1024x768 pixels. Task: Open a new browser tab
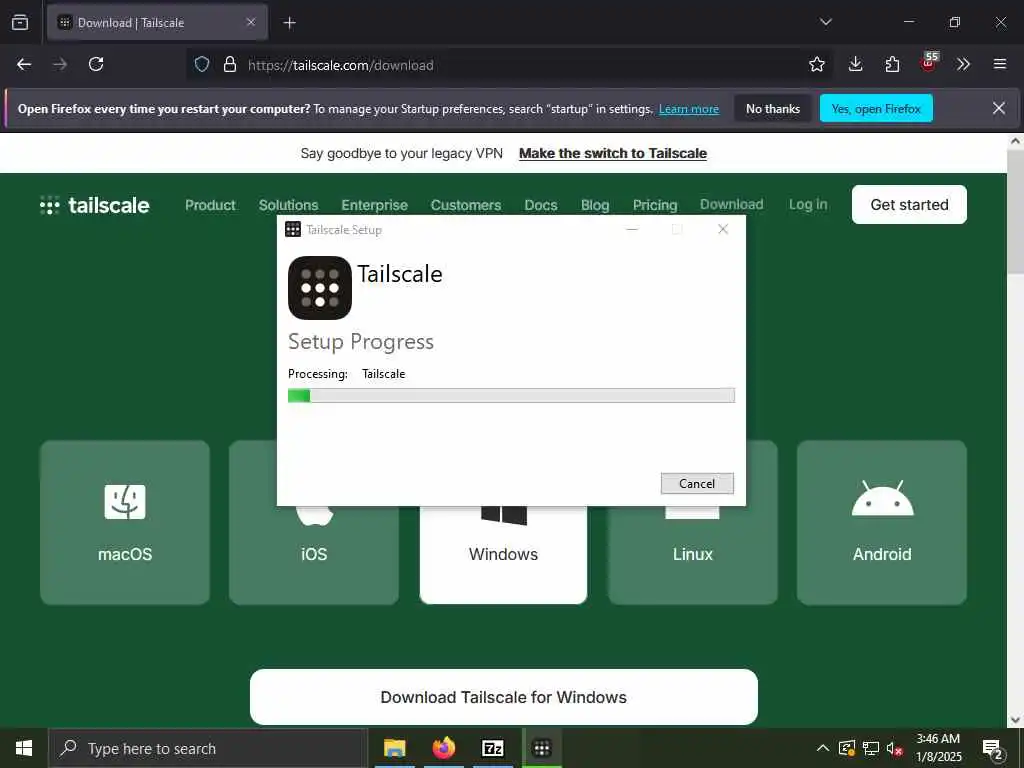point(289,23)
